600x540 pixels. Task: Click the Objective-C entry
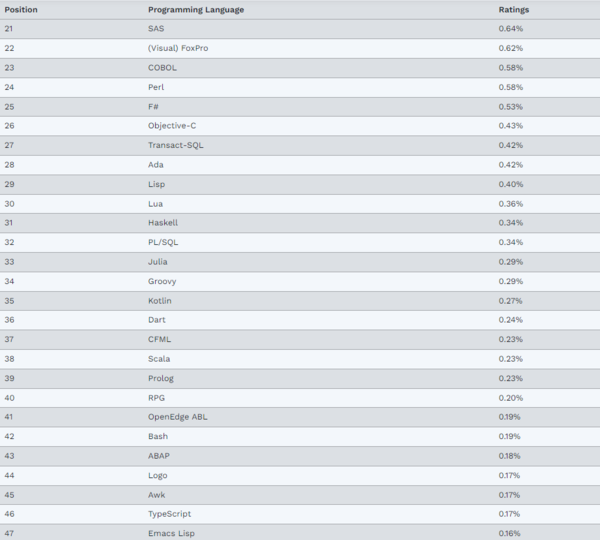(172, 126)
